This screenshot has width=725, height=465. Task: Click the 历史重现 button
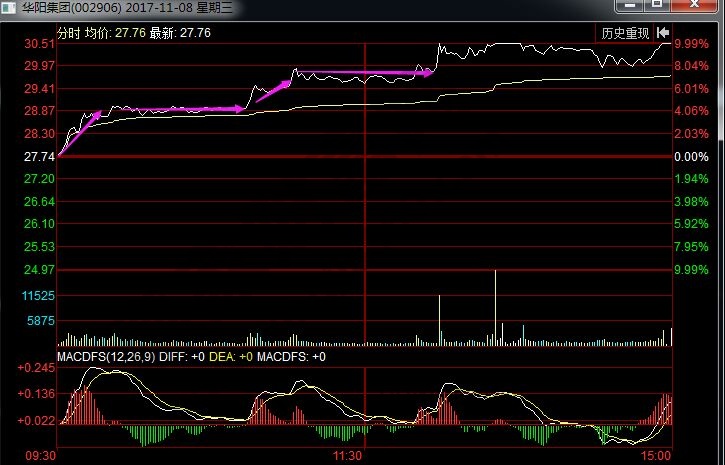[625, 33]
